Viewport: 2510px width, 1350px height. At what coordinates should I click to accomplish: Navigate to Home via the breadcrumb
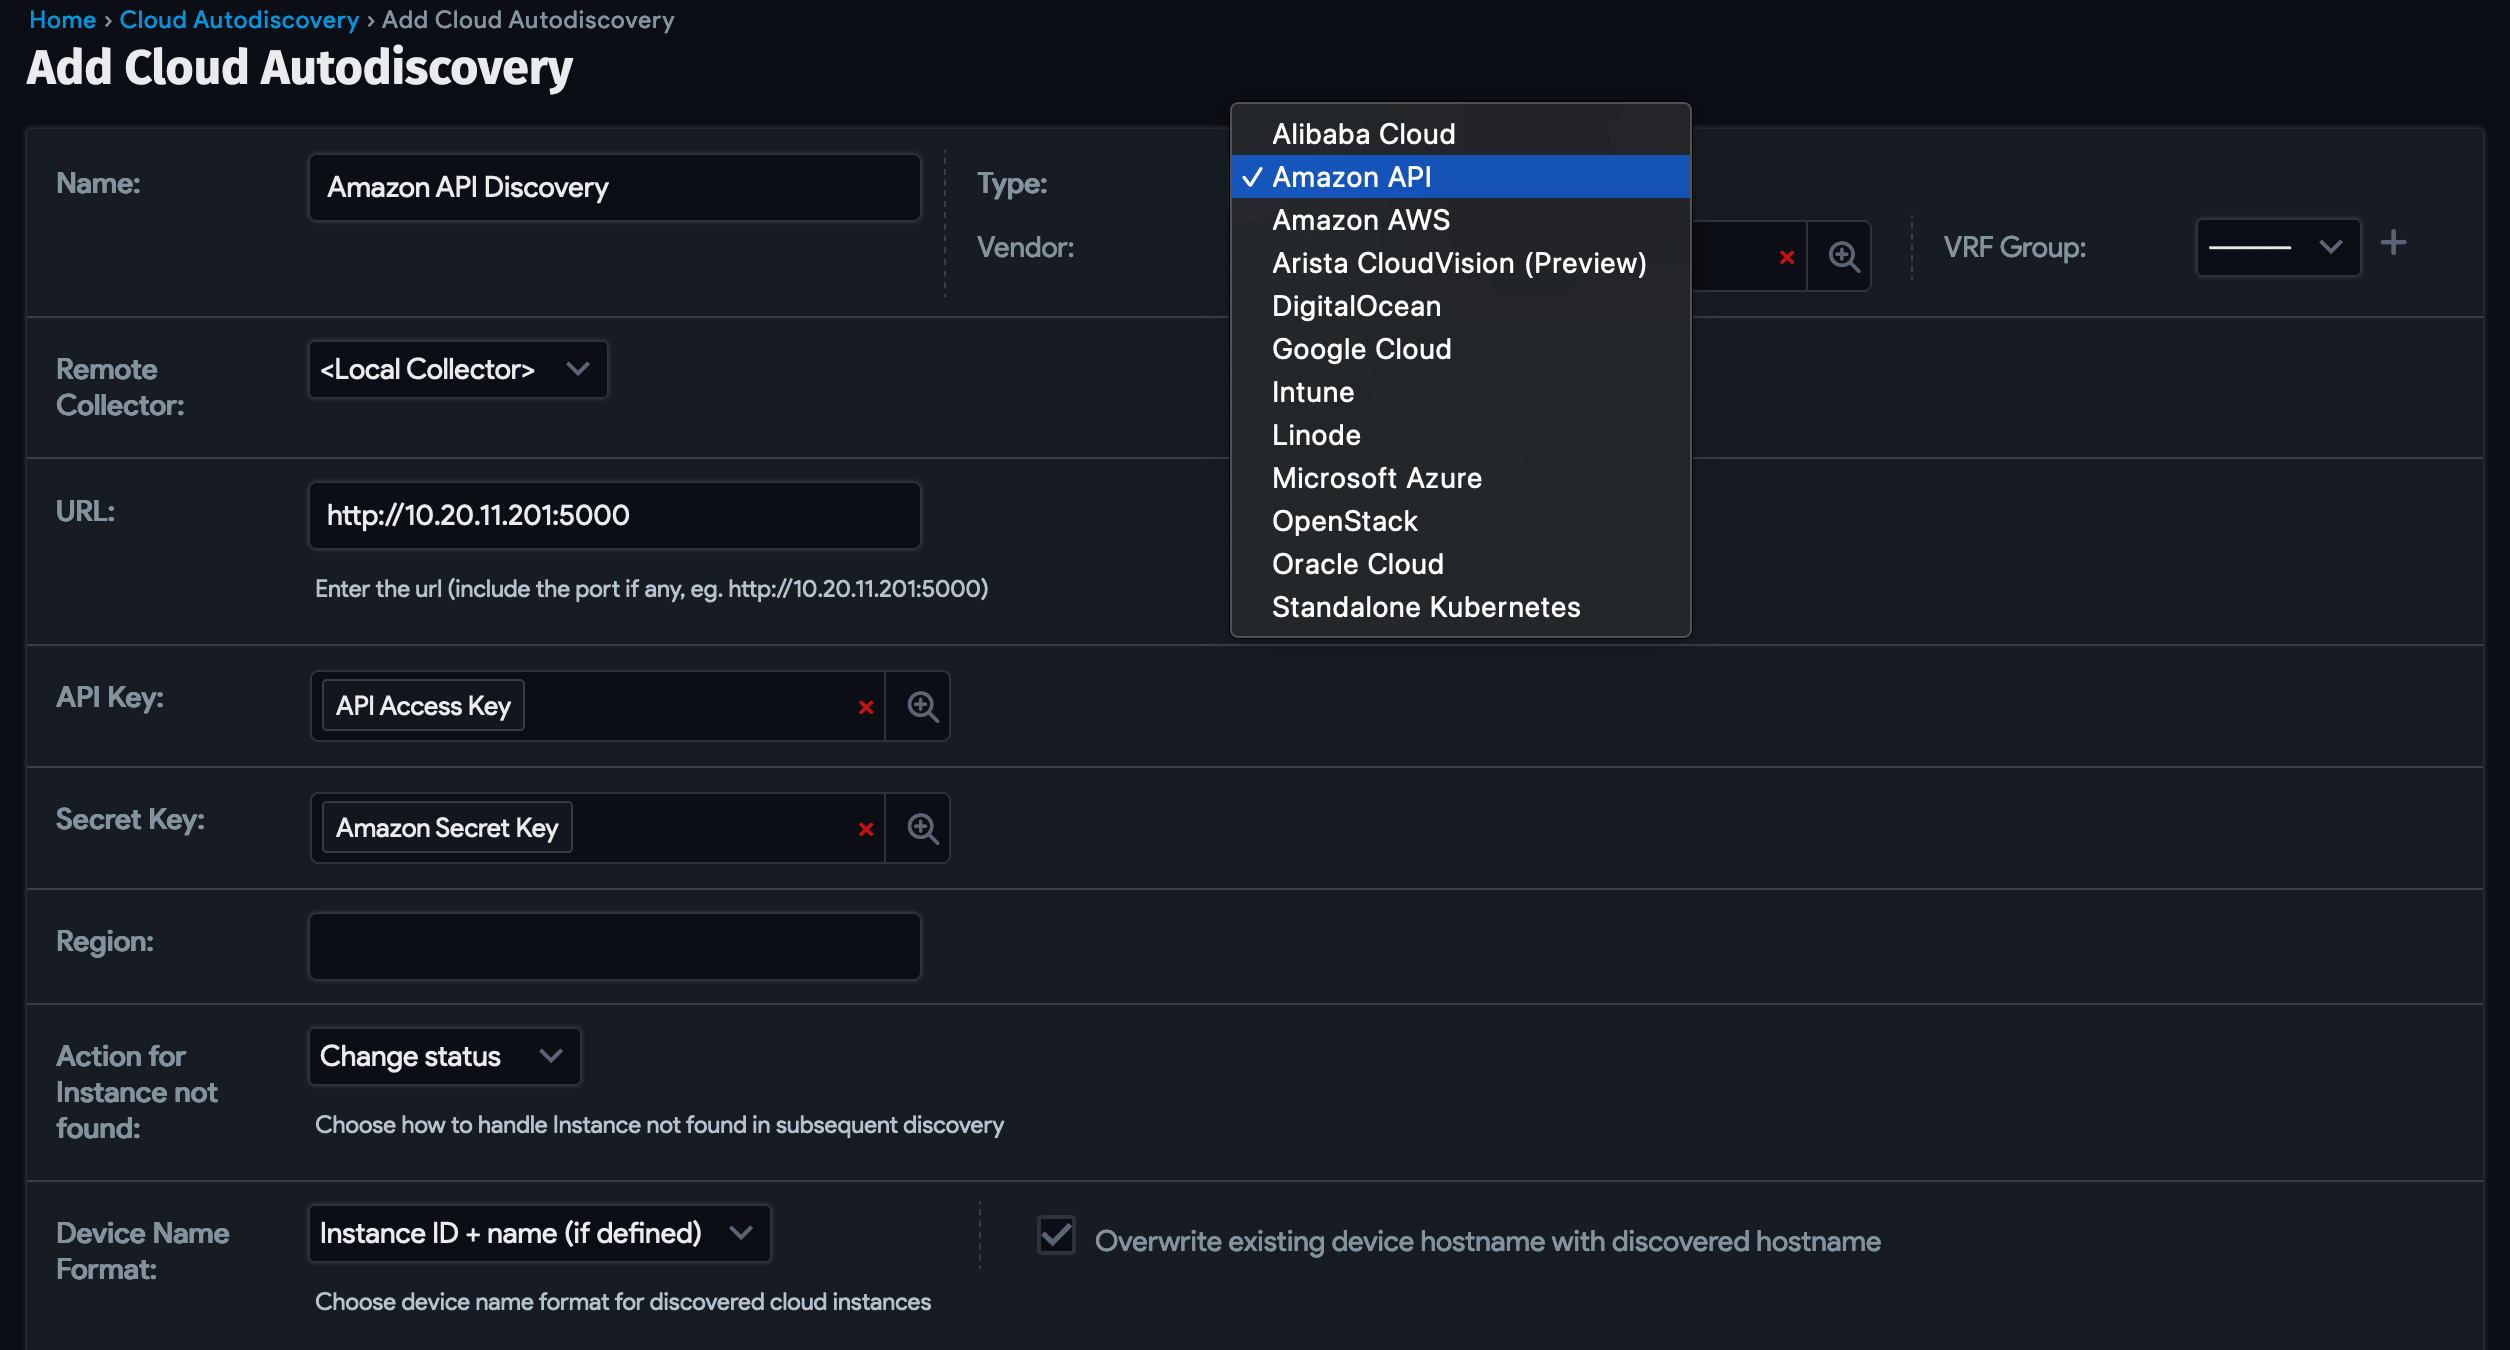click(62, 19)
